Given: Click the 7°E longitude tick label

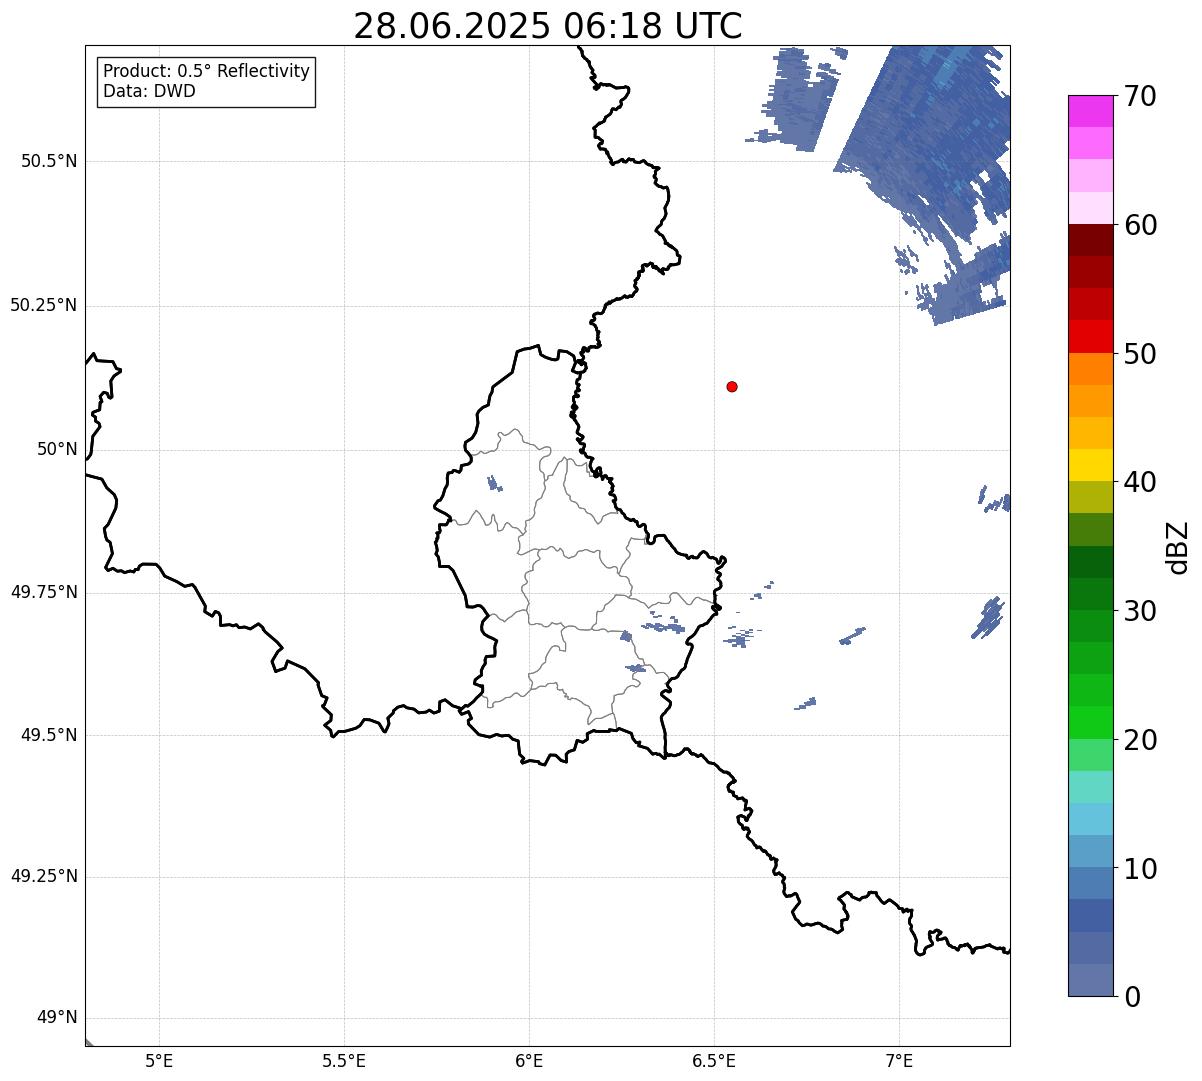Looking at the screenshot, I should click(899, 1060).
